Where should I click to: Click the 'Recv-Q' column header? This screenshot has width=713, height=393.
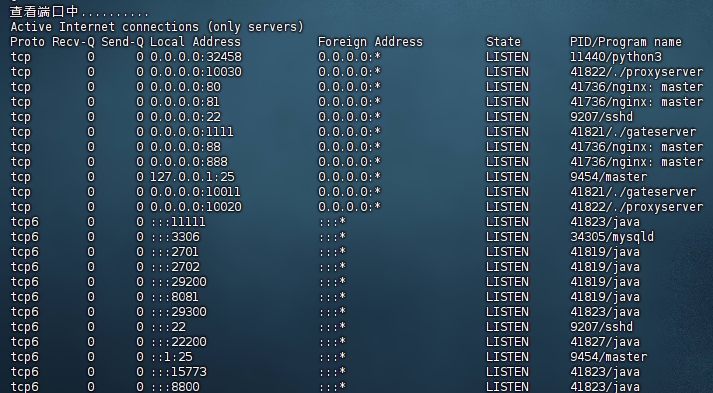73,42
